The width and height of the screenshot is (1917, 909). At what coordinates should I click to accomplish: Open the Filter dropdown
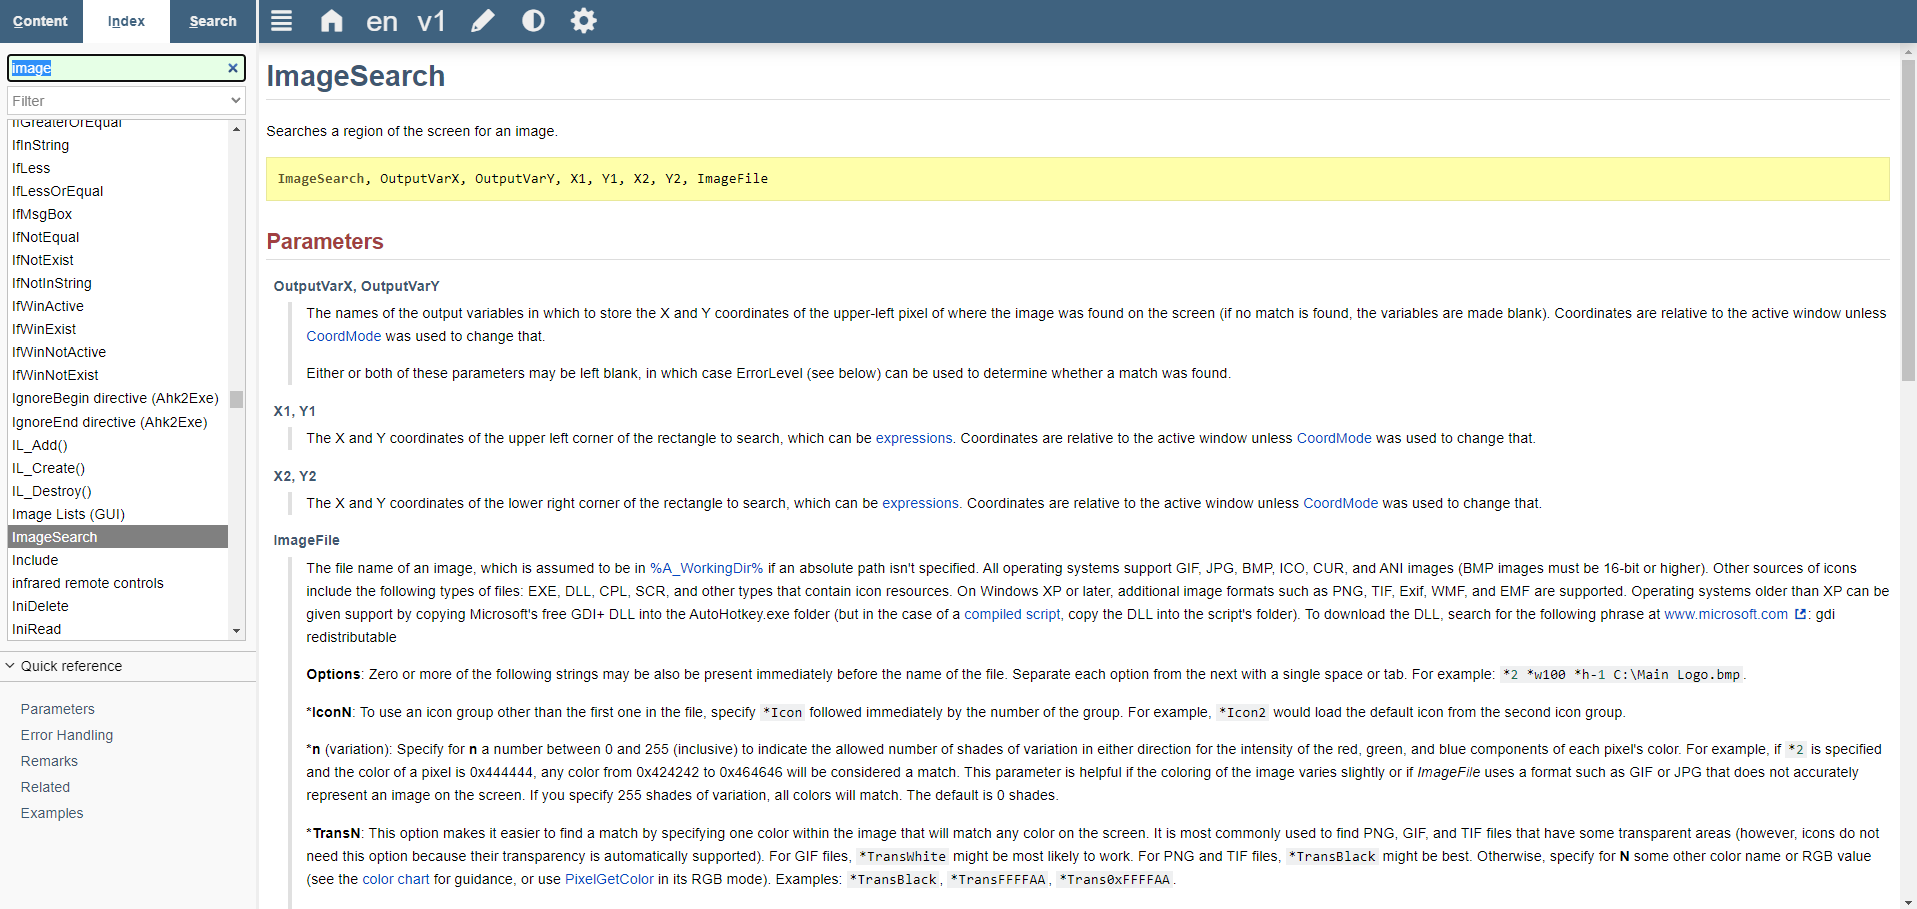(x=126, y=101)
